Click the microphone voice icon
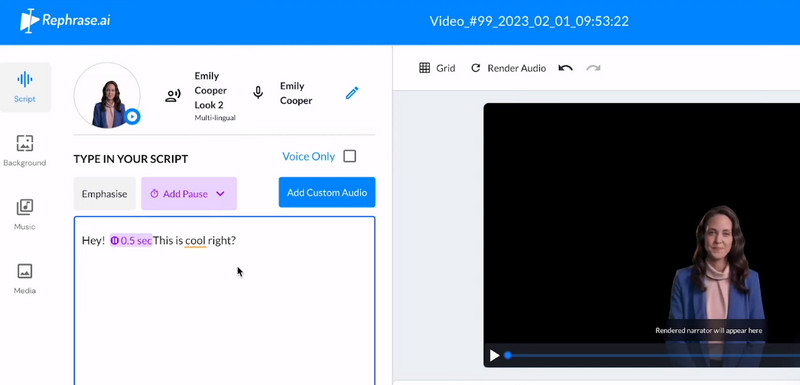The width and height of the screenshot is (800, 385). (x=258, y=93)
